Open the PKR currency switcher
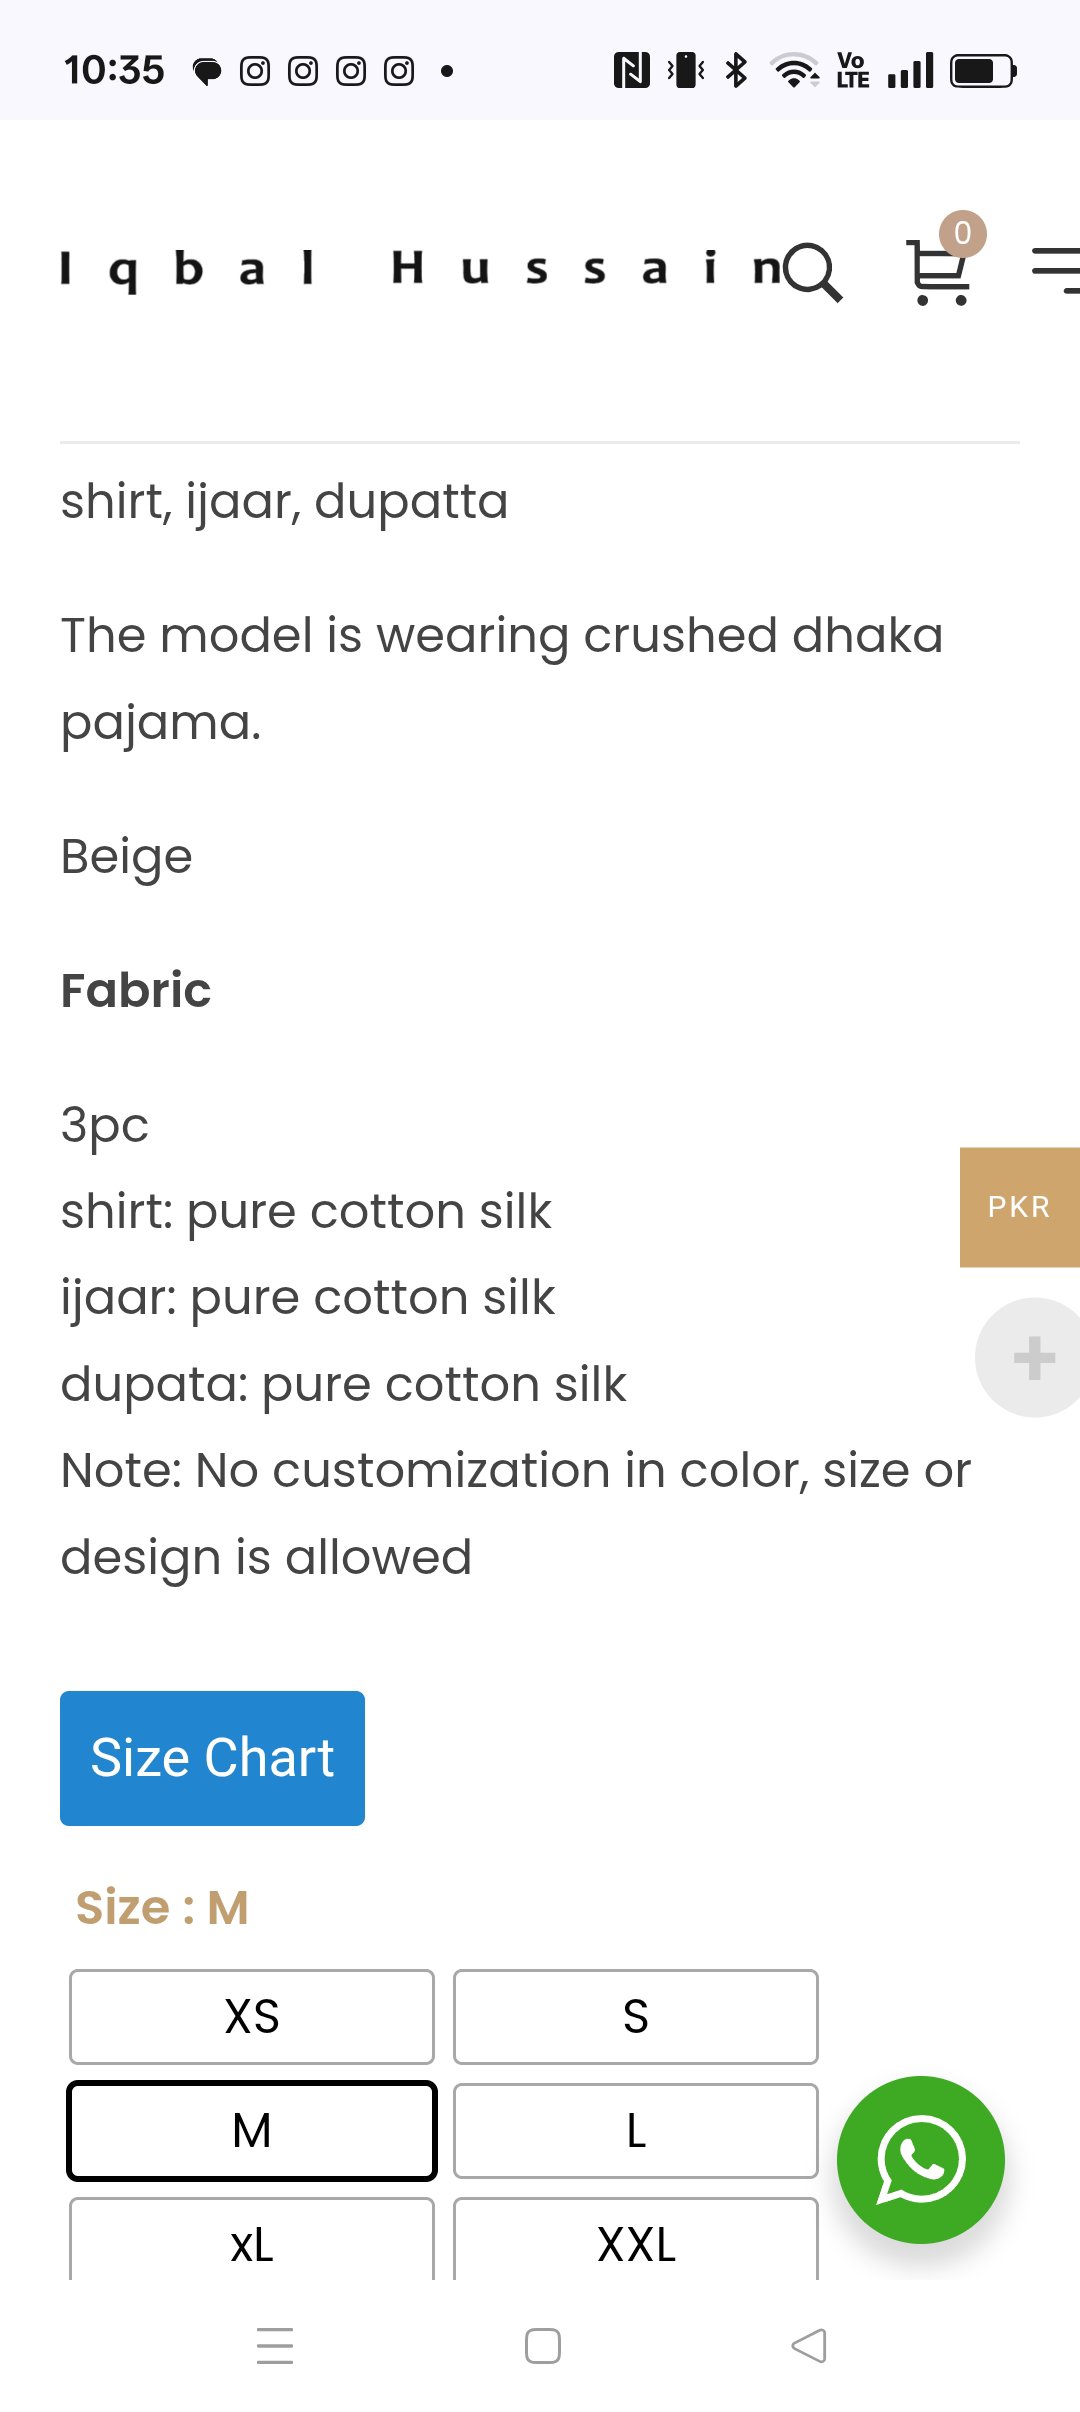 pyautogui.click(x=1019, y=1207)
